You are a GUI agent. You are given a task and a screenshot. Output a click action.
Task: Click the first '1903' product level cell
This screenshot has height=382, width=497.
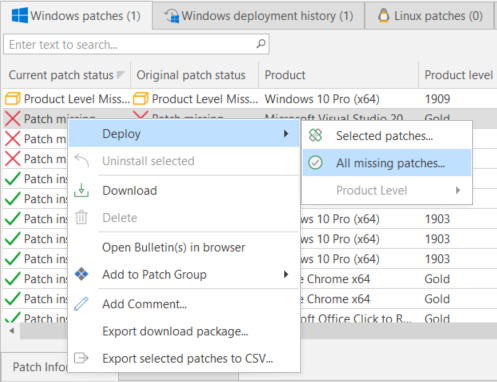(x=437, y=219)
